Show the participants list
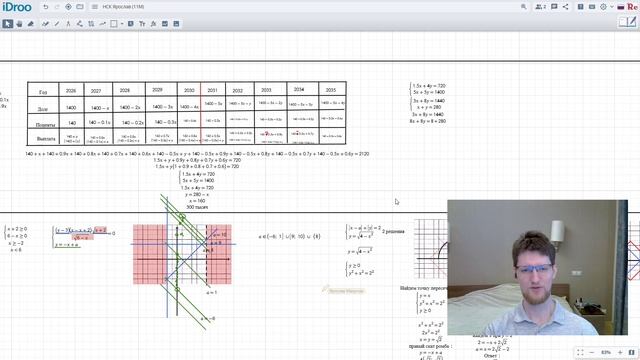The image size is (640, 360). pyautogui.click(x=541, y=7)
